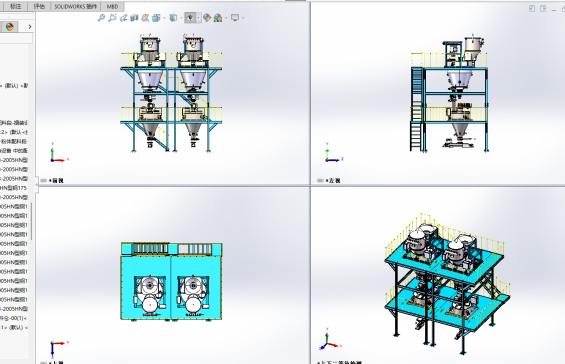
Task: Click the link icon beside *左视 label
Action: coord(320,181)
